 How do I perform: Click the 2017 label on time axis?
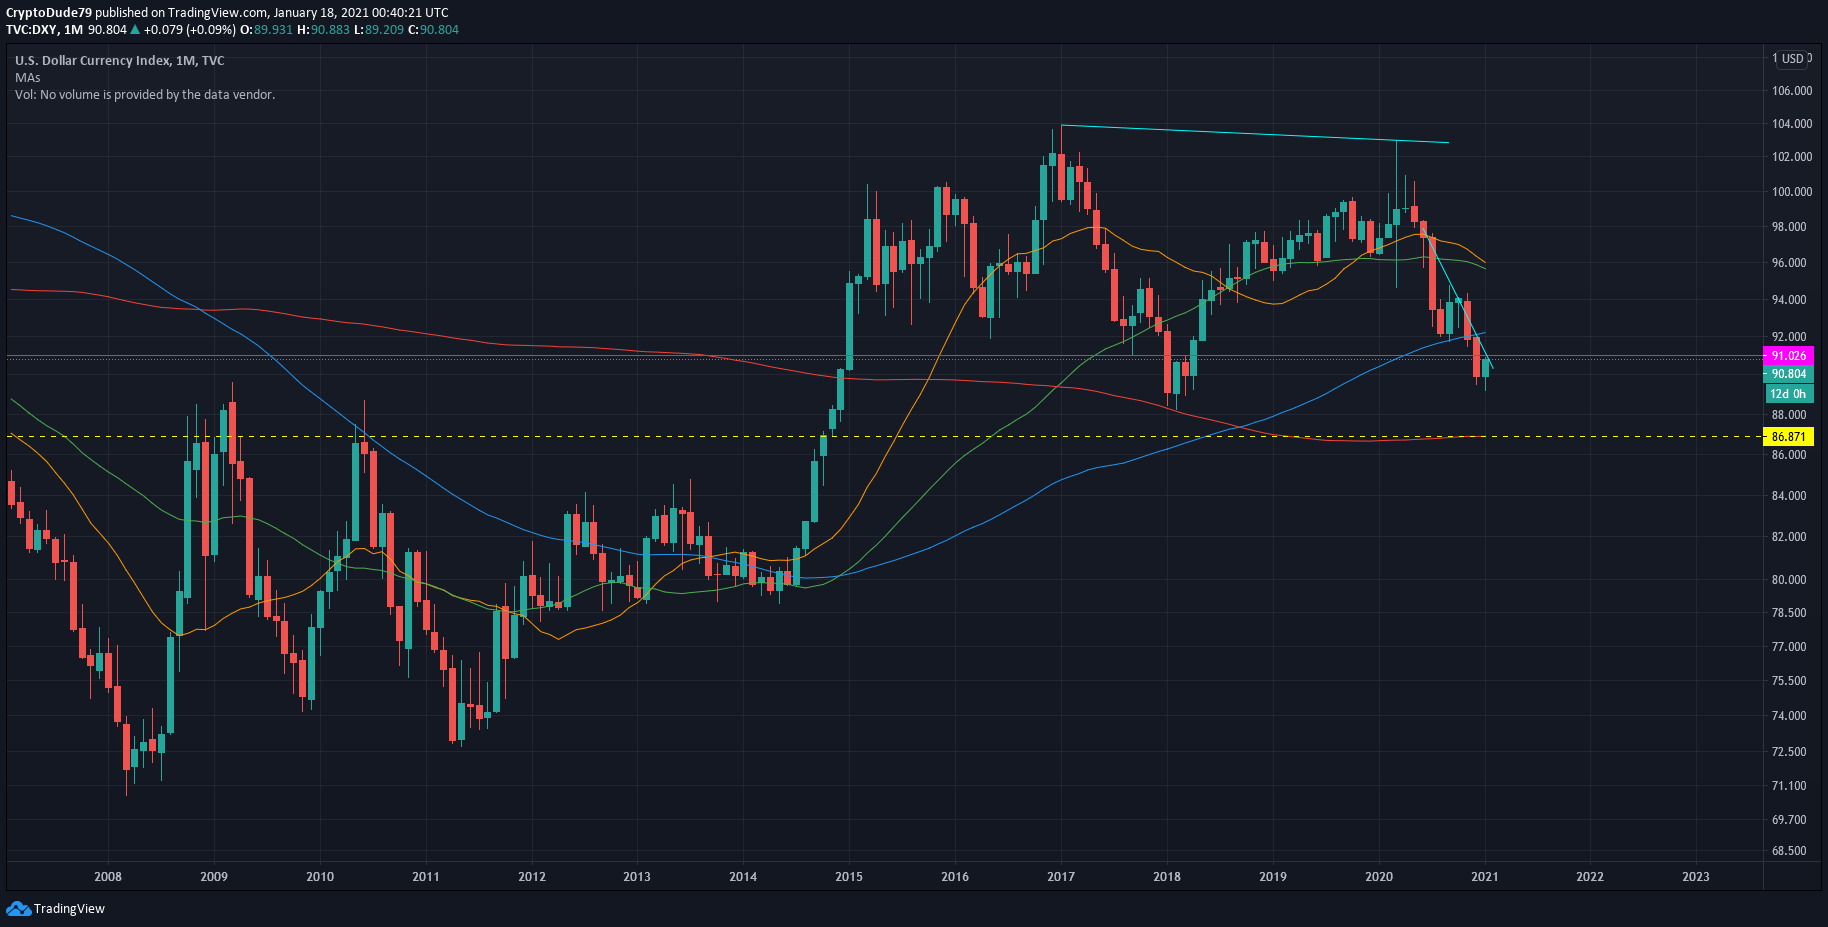point(1061,877)
